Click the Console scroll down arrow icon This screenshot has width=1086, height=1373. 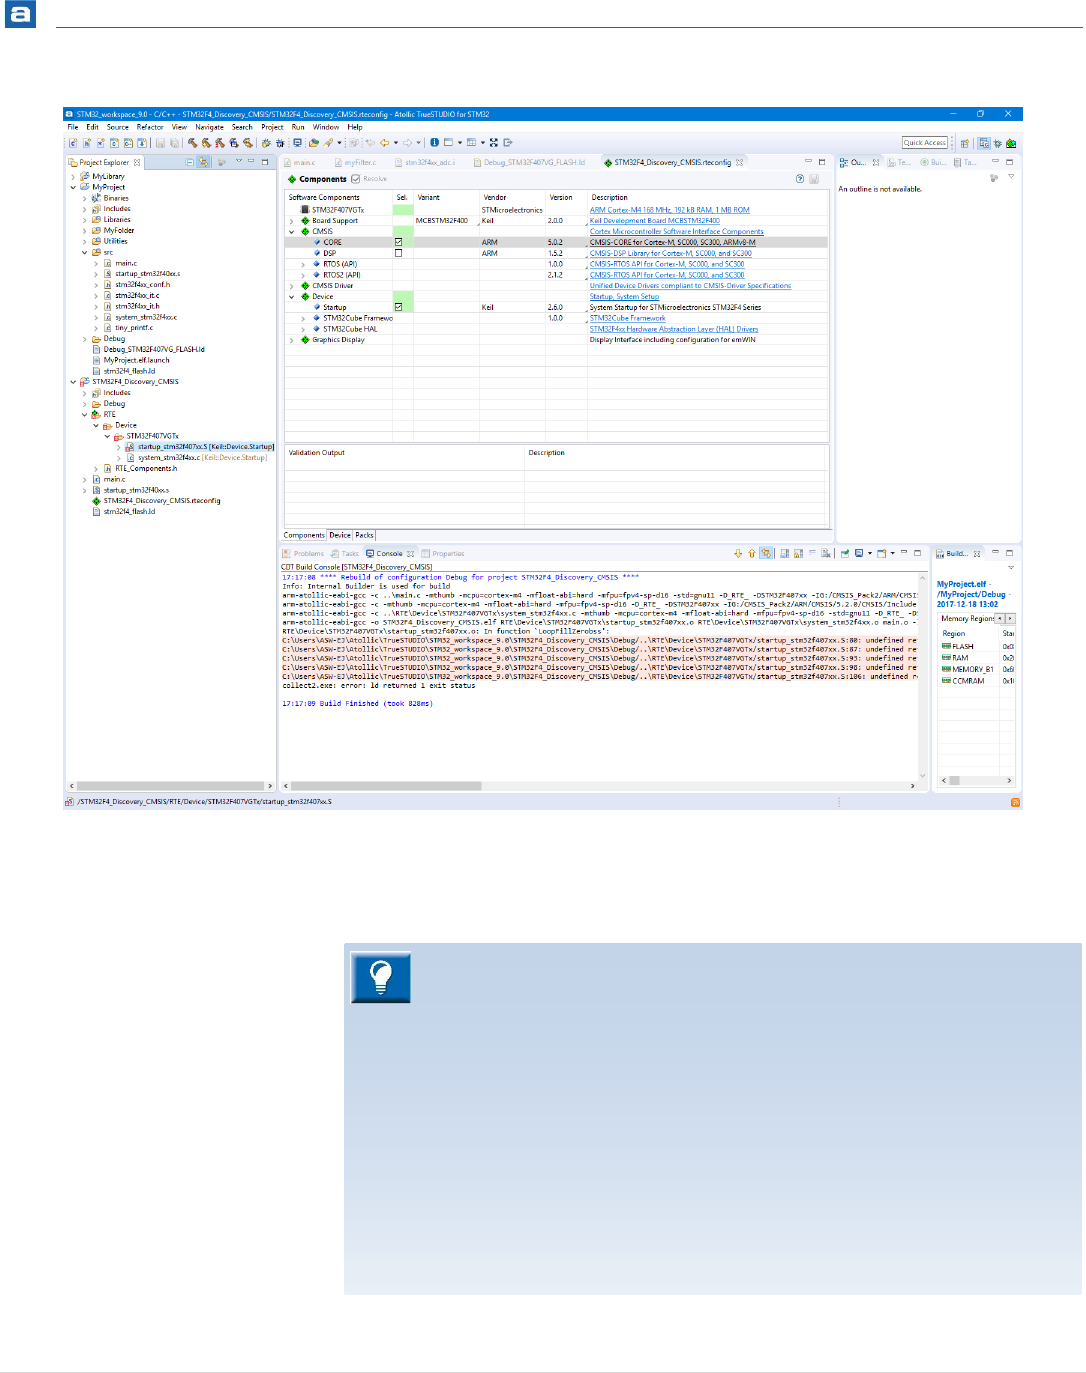[x=738, y=553]
